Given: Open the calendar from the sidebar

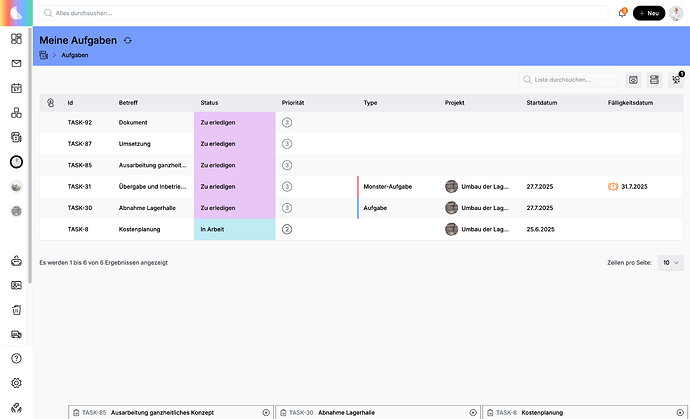Looking at the screenshot, I should point(16,88).
